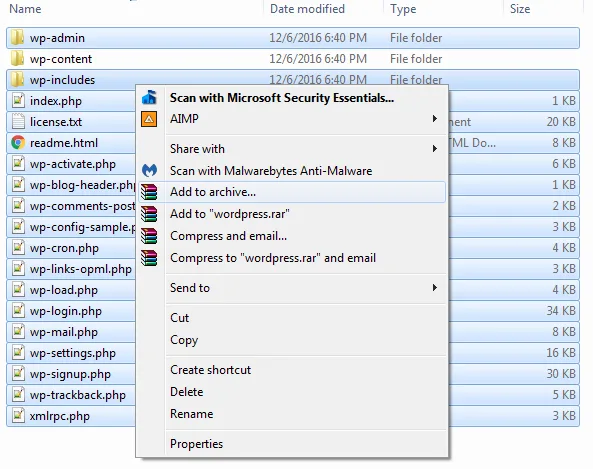Click the 2 KB size value
593x469 pixels.
click(x=564, y=206)
